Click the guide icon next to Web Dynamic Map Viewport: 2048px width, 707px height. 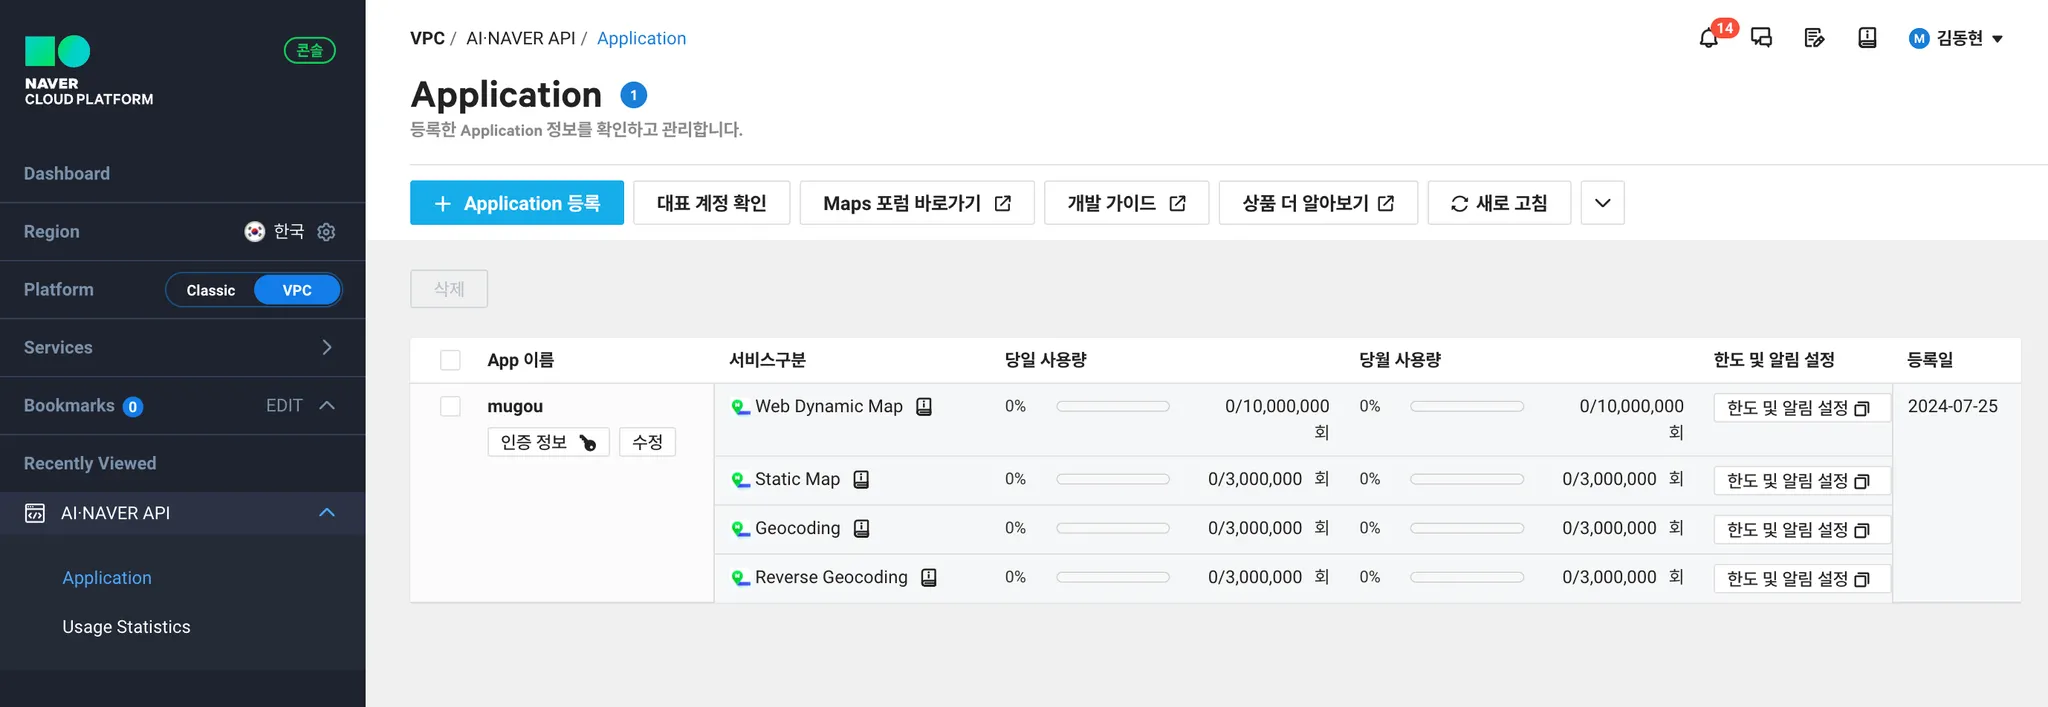924,407
